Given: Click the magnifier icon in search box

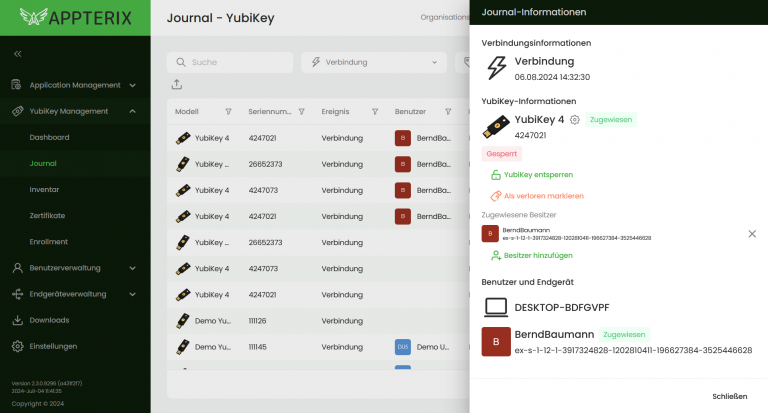Looking at the screenshot, I should click(x=181, y=62).
